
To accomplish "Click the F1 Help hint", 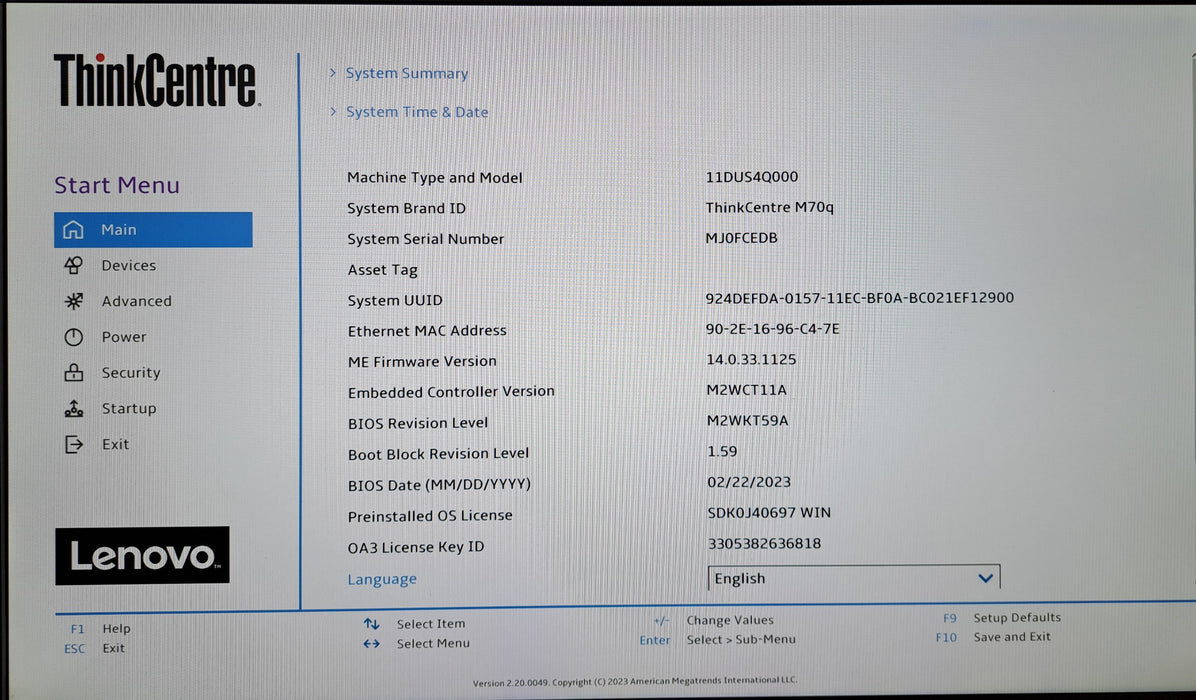I will point(100,629).
